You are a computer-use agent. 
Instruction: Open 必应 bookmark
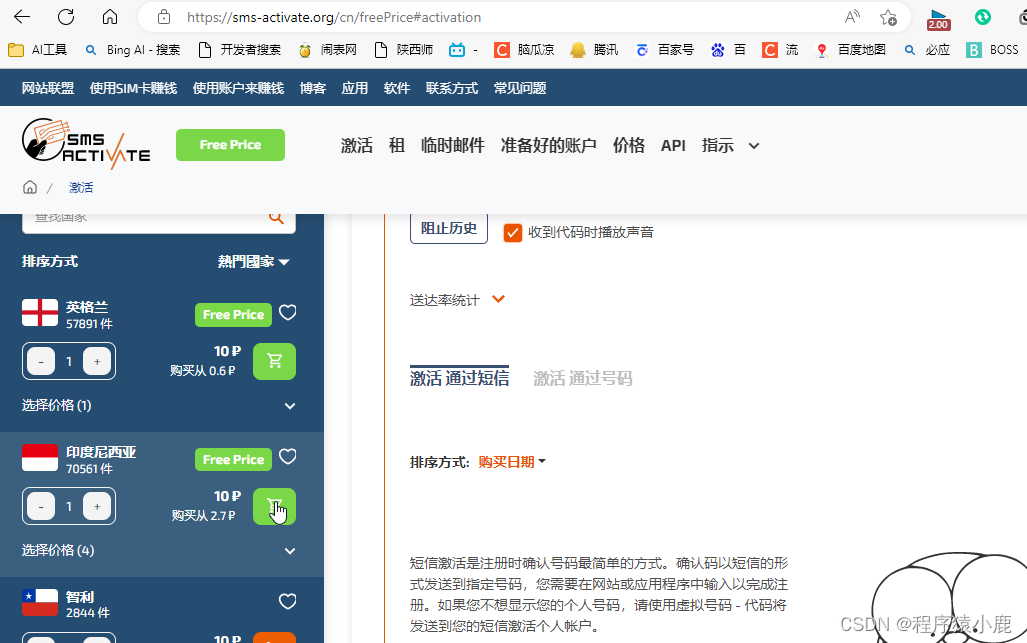click(x=927, y=50)
